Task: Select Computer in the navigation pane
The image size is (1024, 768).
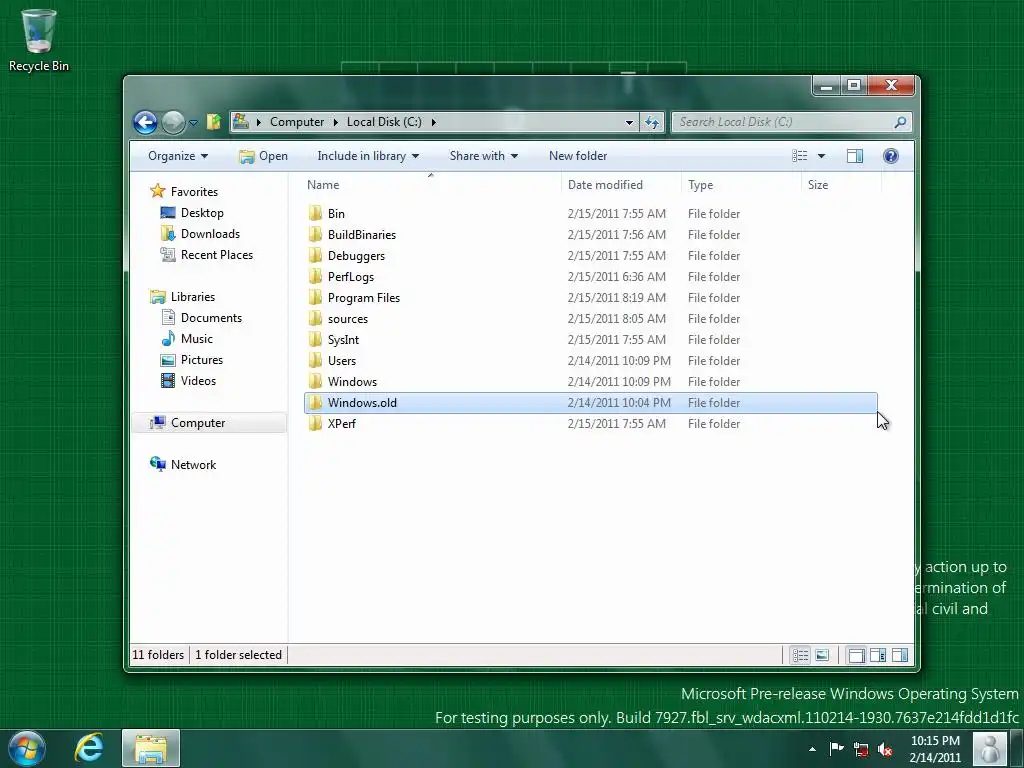Action: point(198,423)
